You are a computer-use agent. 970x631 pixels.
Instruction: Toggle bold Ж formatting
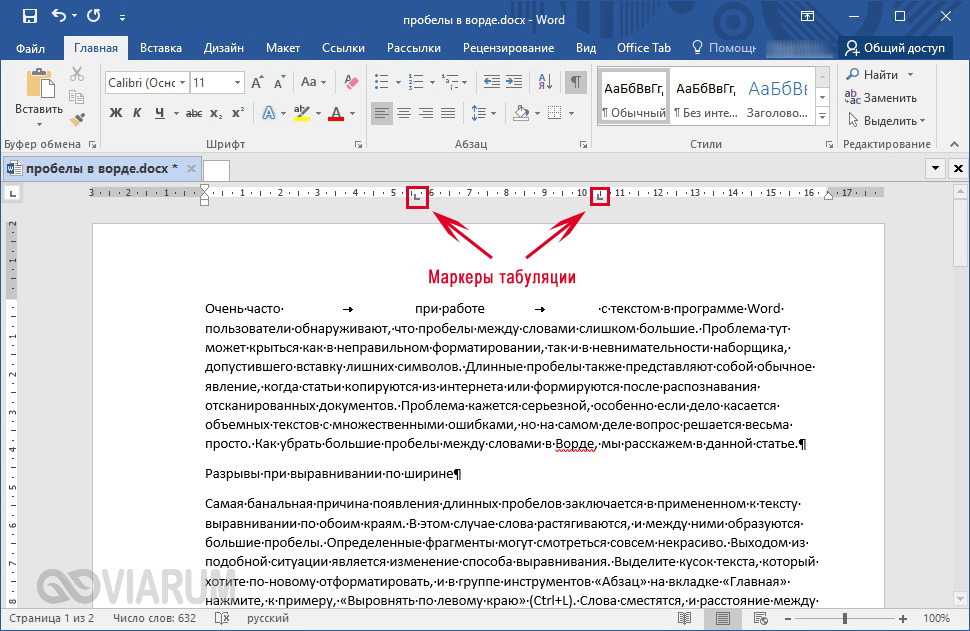tap(116, 113)
